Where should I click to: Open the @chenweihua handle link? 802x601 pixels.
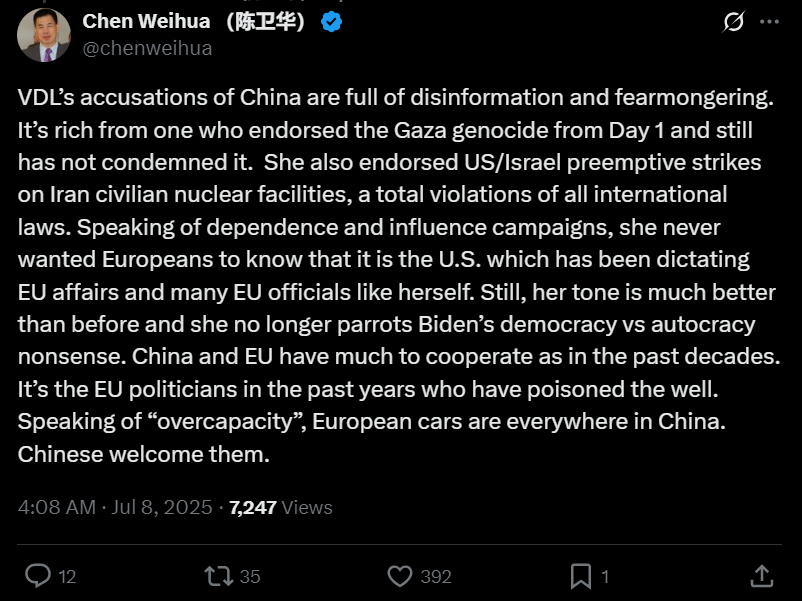147,47
